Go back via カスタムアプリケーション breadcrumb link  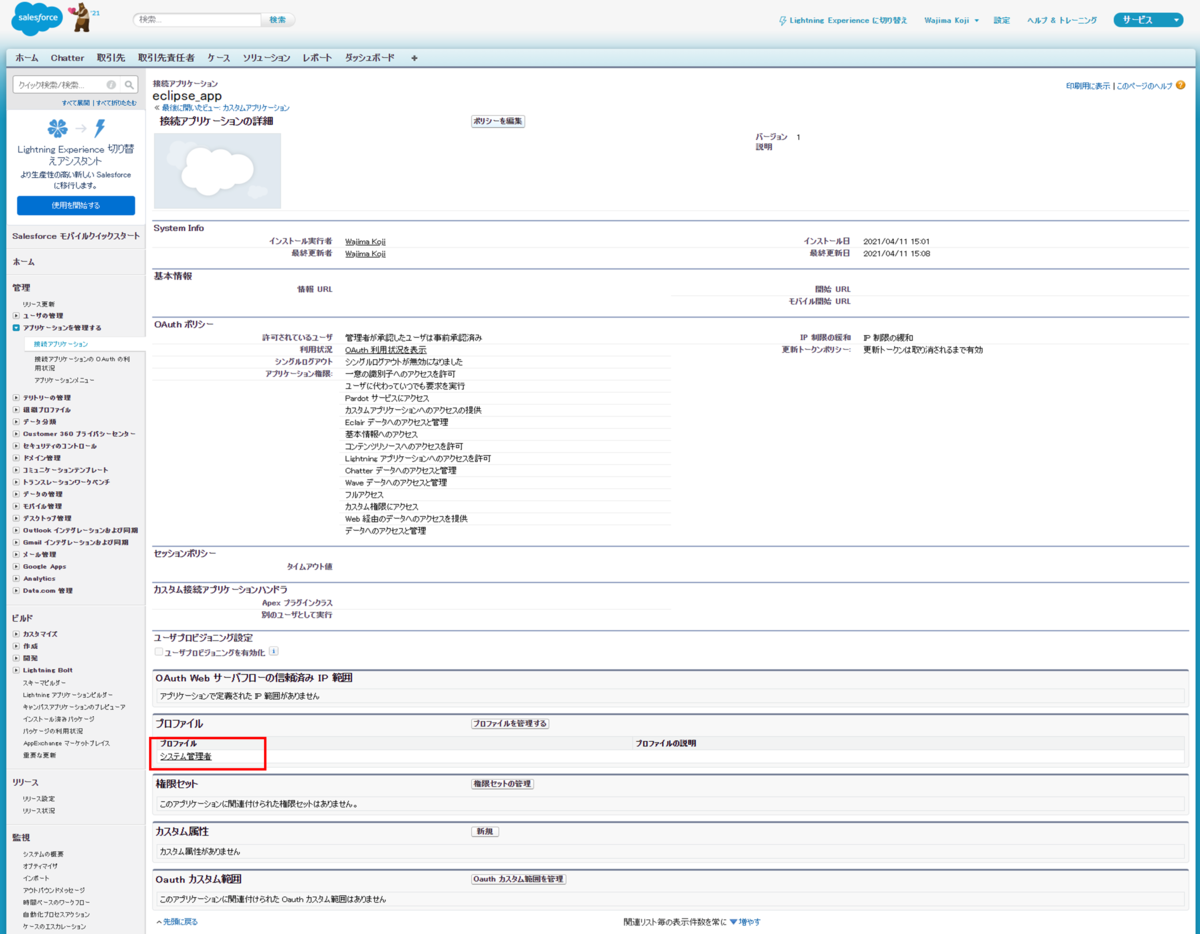256,107
